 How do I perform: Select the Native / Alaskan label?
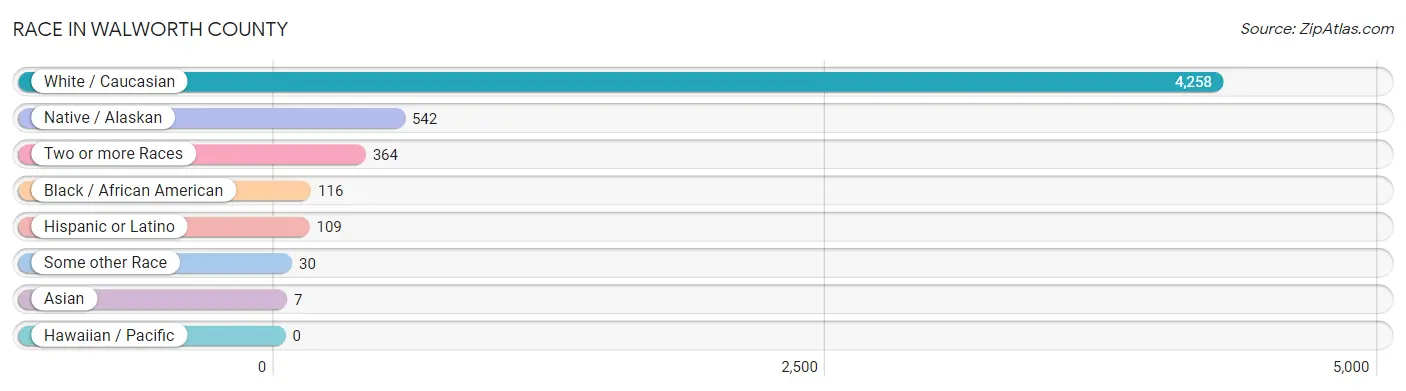[x=103, y=118]
